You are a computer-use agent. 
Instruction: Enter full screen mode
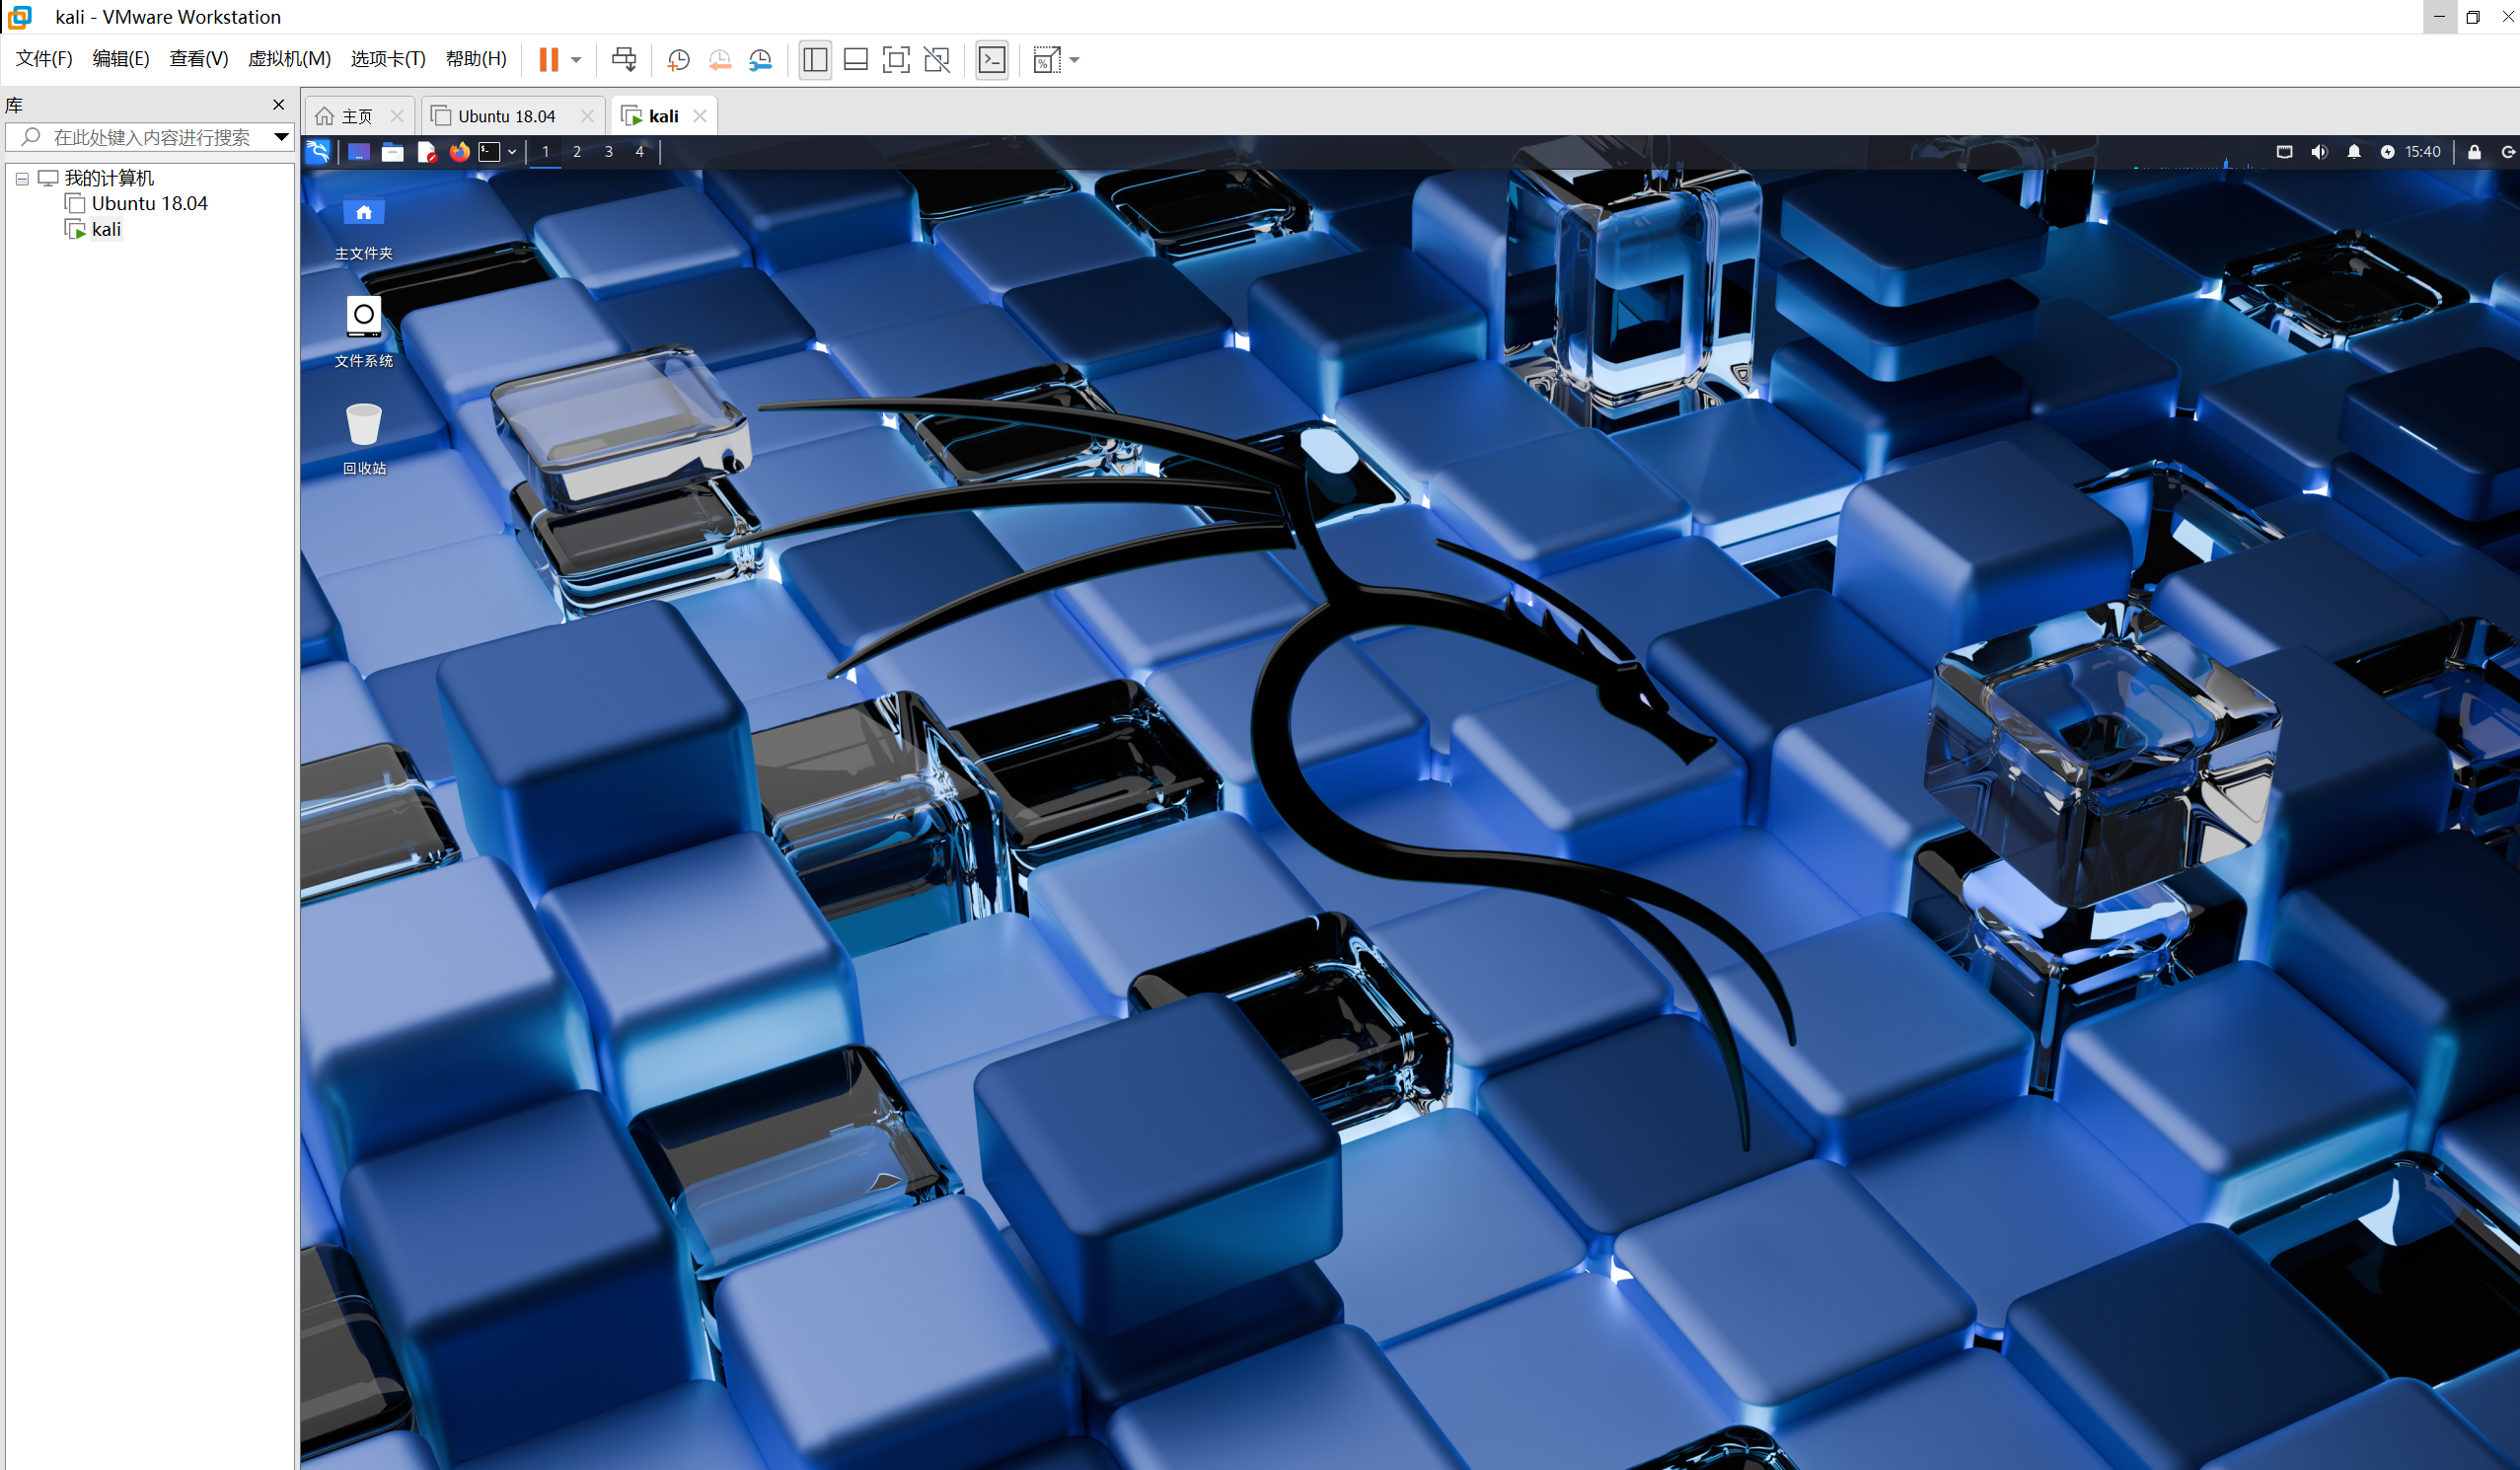pyautogui.click(x=896, y=60)
